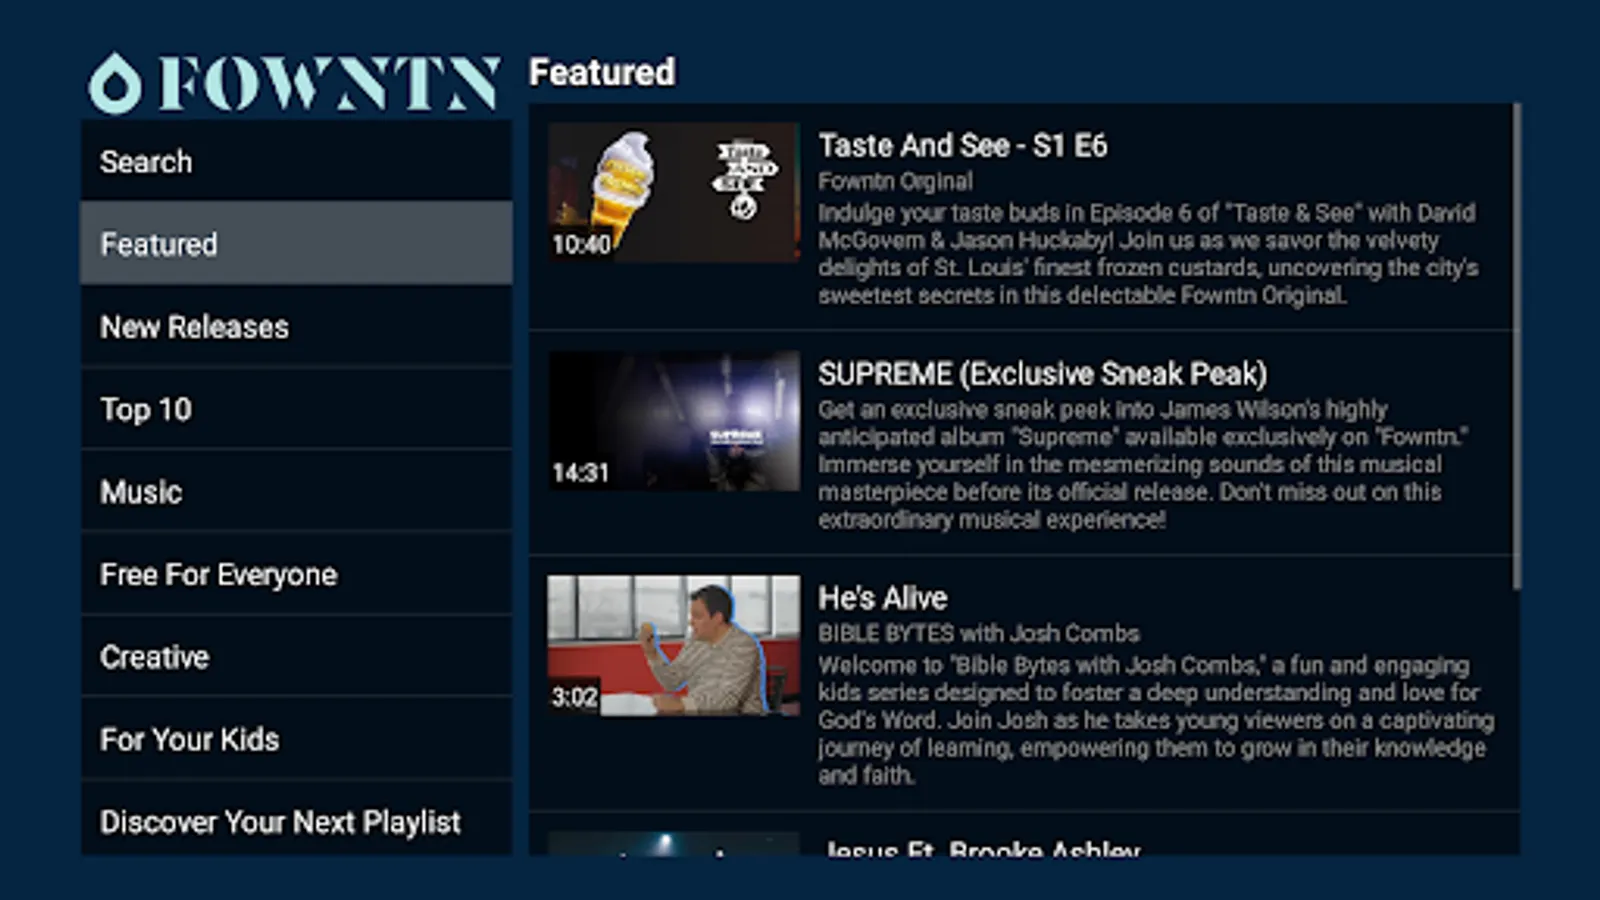Click the SUPREME album description text
The image size is (1600, 900).
[1143, 465]
